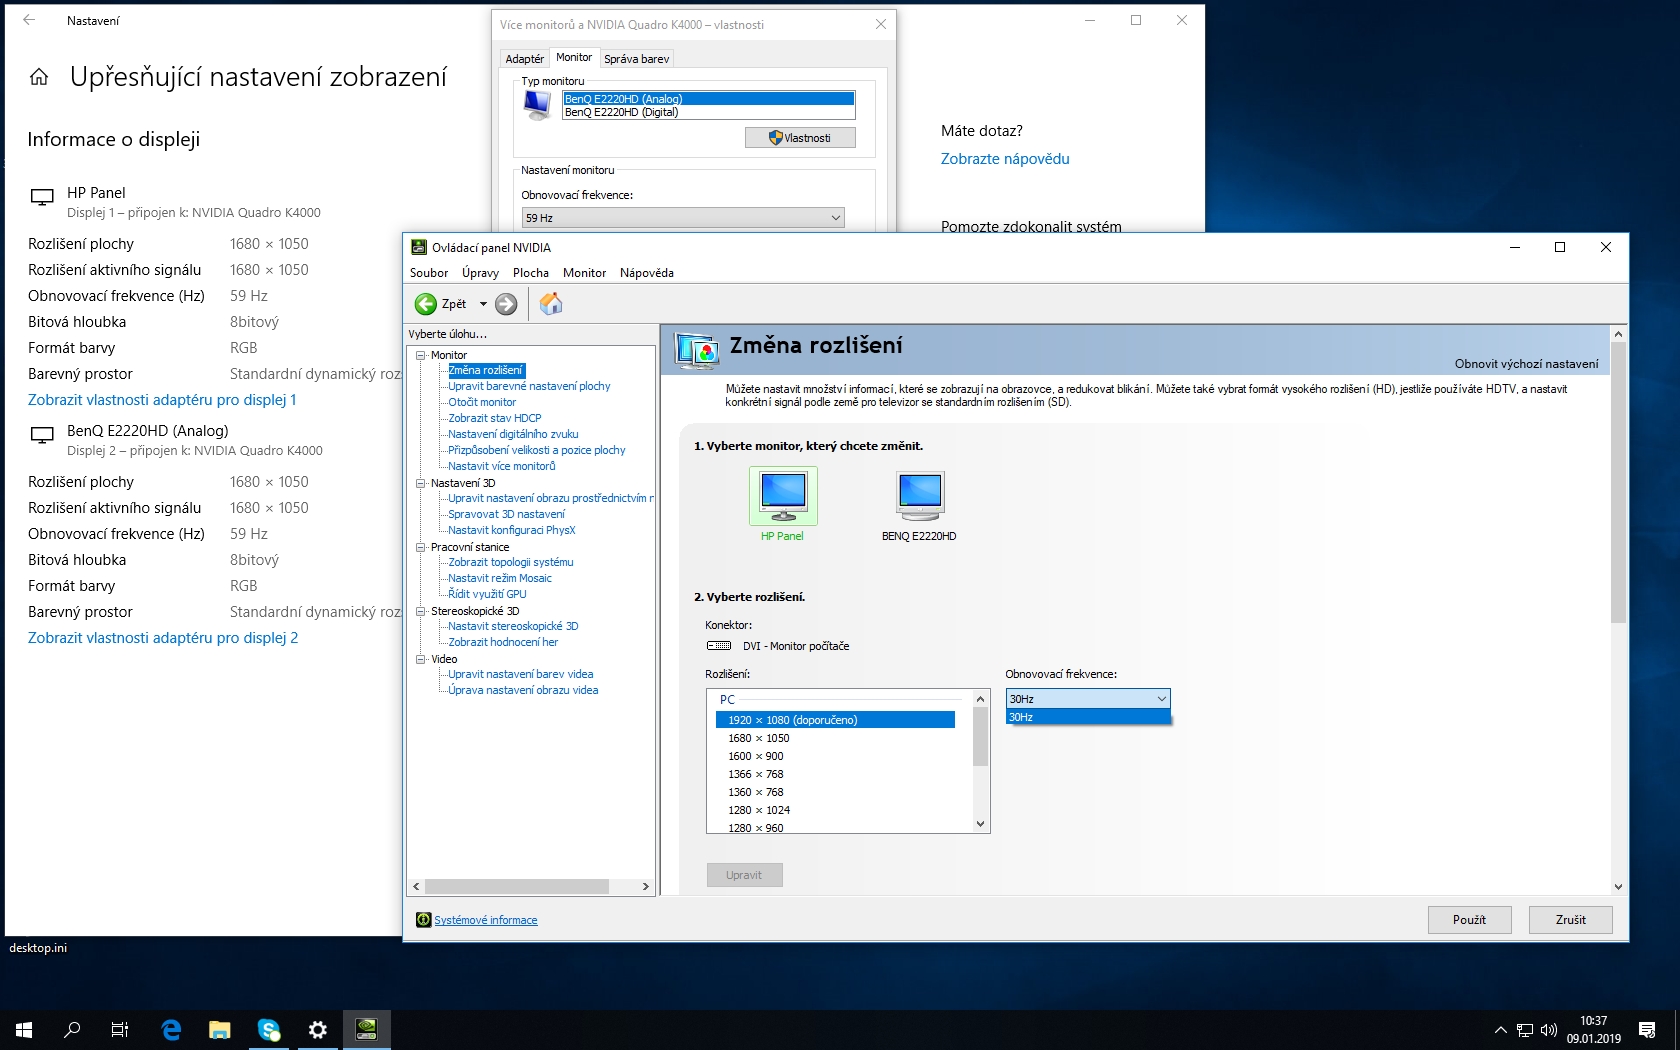The width and height of the screenshot is (1680, 1050).
Task: Open Skype from taskbar
Action: pyautogui.click(x=268, y=1029)
